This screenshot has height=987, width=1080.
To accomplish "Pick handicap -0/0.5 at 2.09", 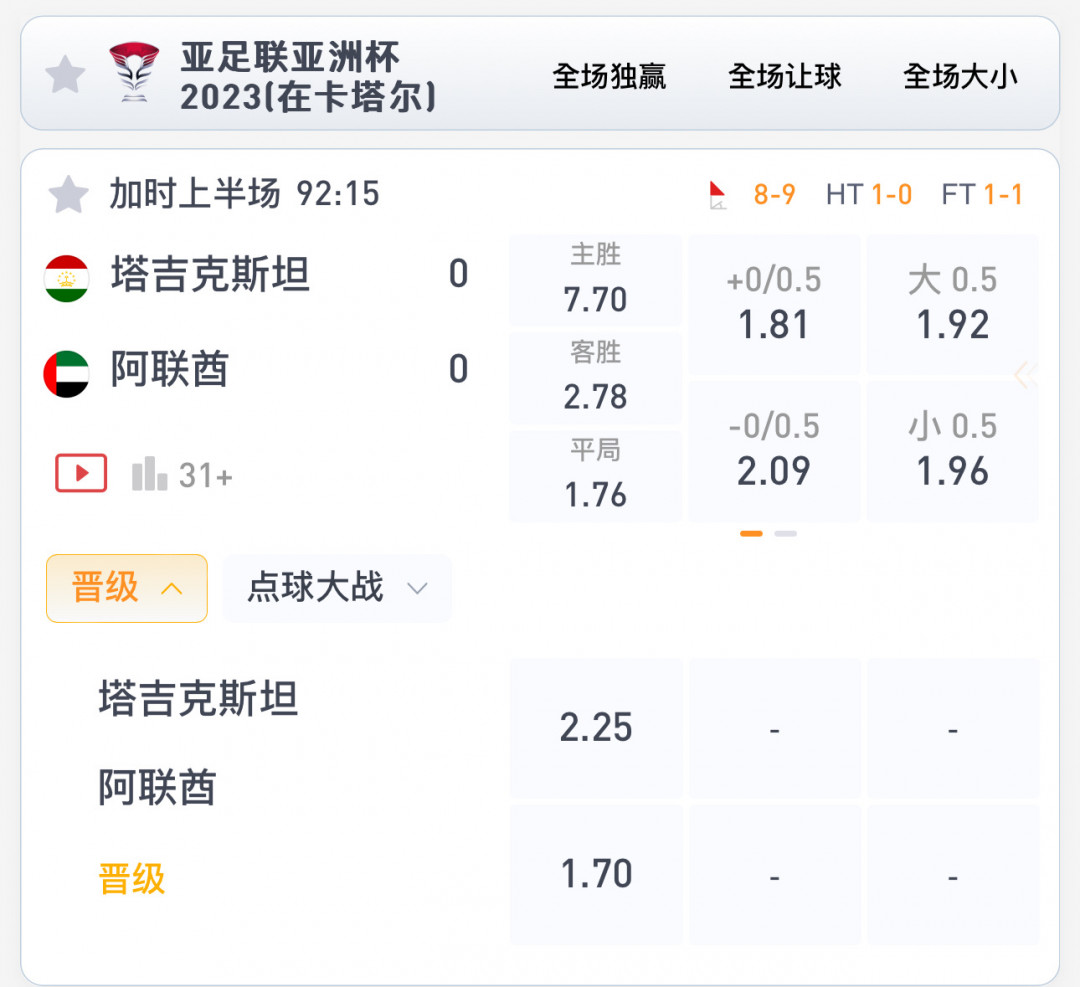I will point(774,451).
